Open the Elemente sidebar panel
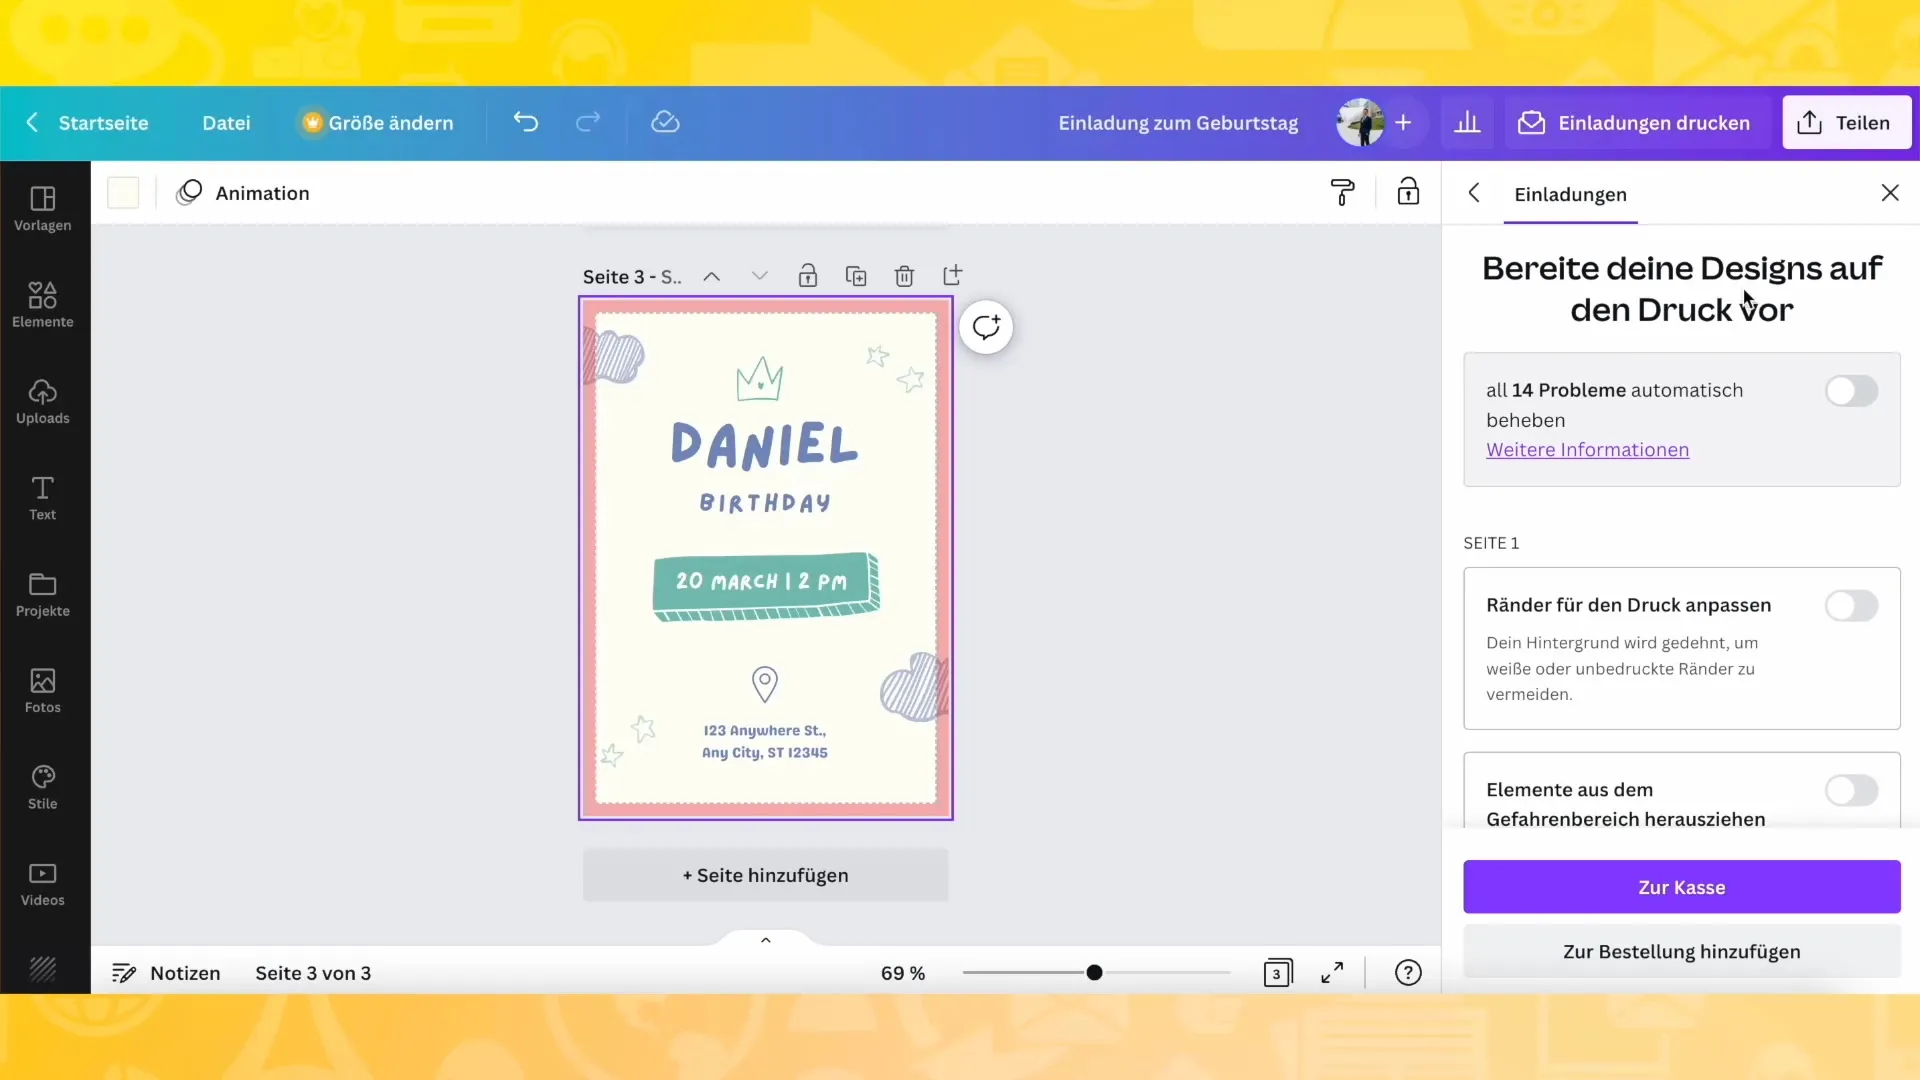 click(42, 305)
